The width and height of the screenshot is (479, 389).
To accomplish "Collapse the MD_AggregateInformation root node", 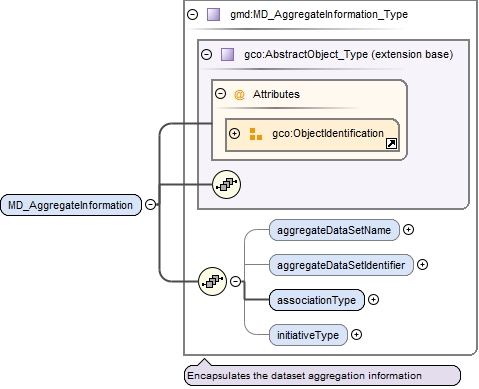I will (151, 204).
